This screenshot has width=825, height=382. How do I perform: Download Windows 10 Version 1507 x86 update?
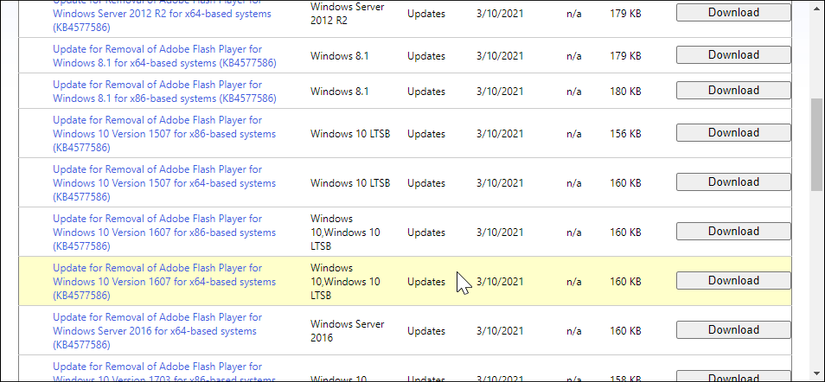pyautogui.click(x=733, y=133)
